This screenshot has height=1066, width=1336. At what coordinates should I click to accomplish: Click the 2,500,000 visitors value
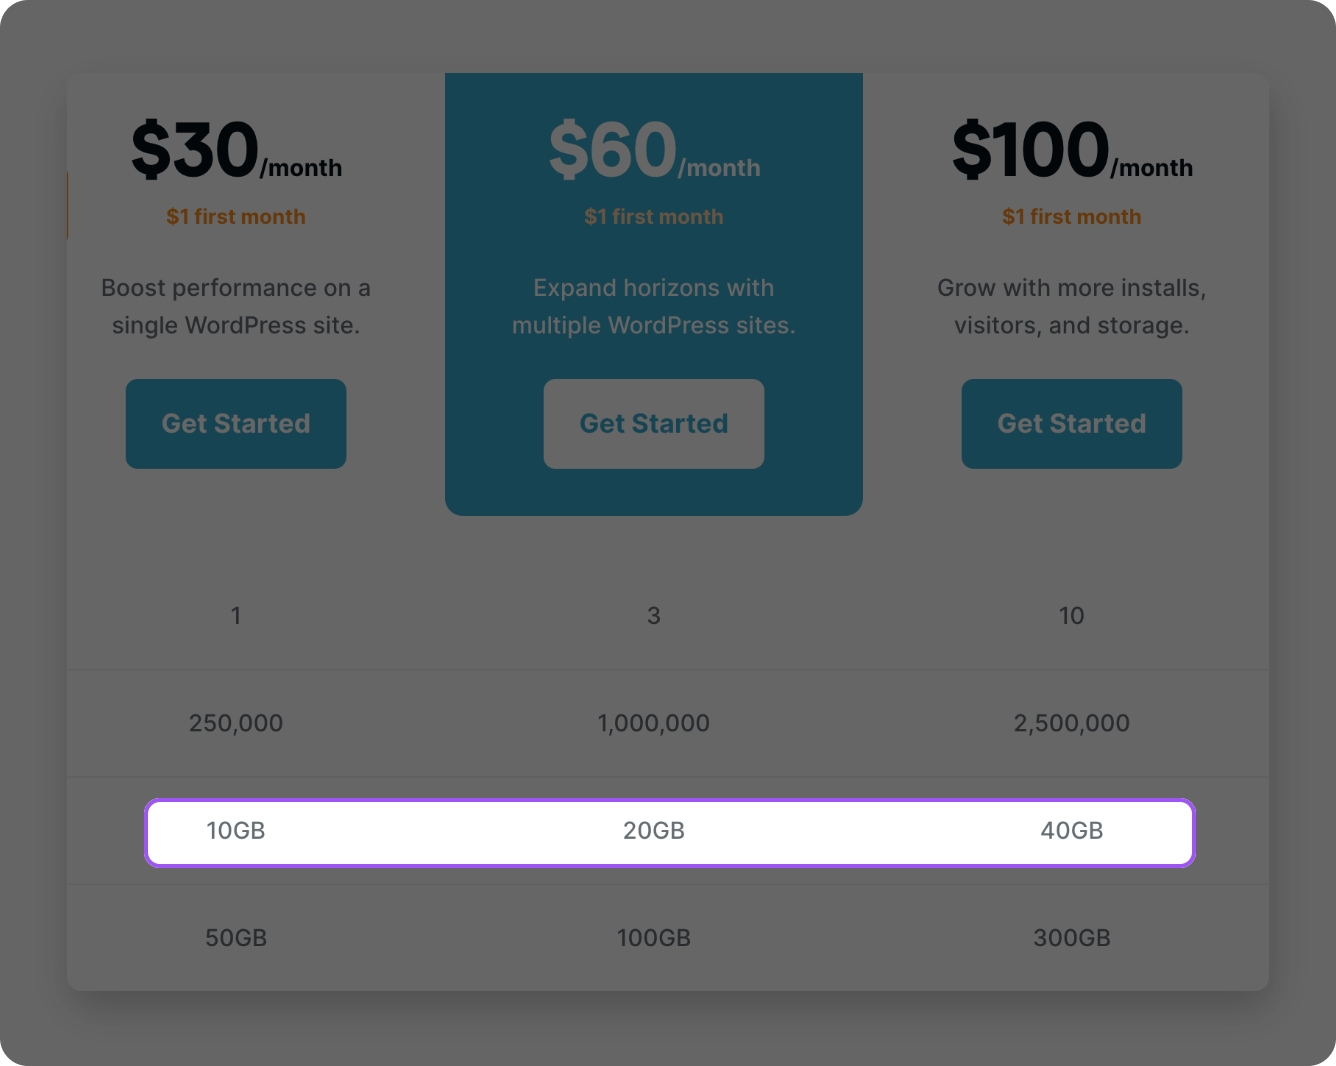1072,723
